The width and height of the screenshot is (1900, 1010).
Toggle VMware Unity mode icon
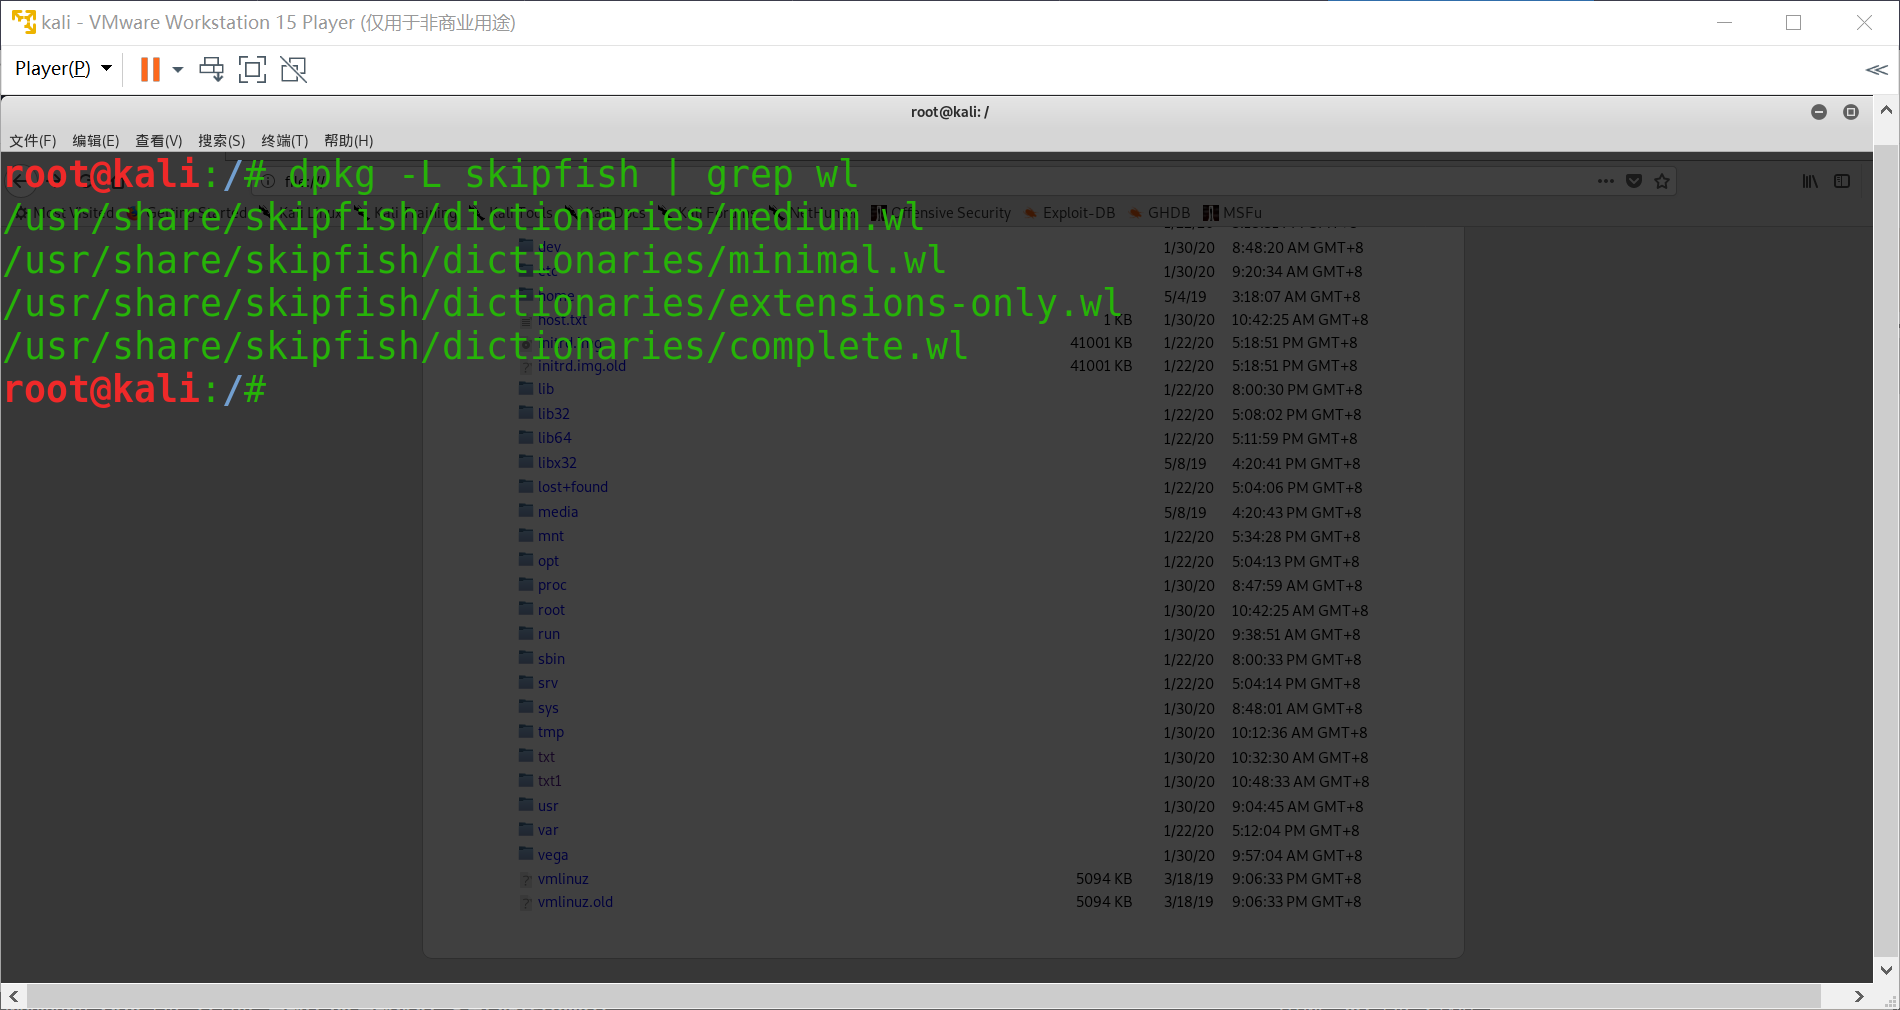[294, 69]
